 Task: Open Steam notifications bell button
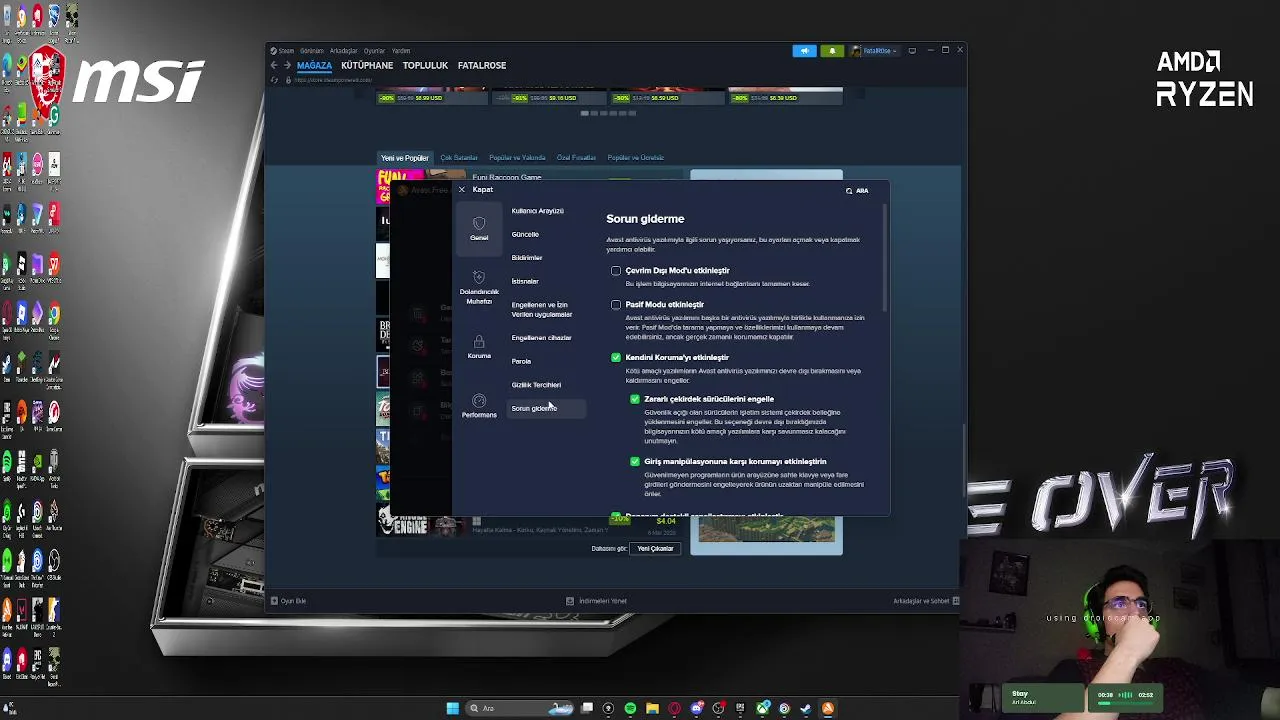point(832,50)
